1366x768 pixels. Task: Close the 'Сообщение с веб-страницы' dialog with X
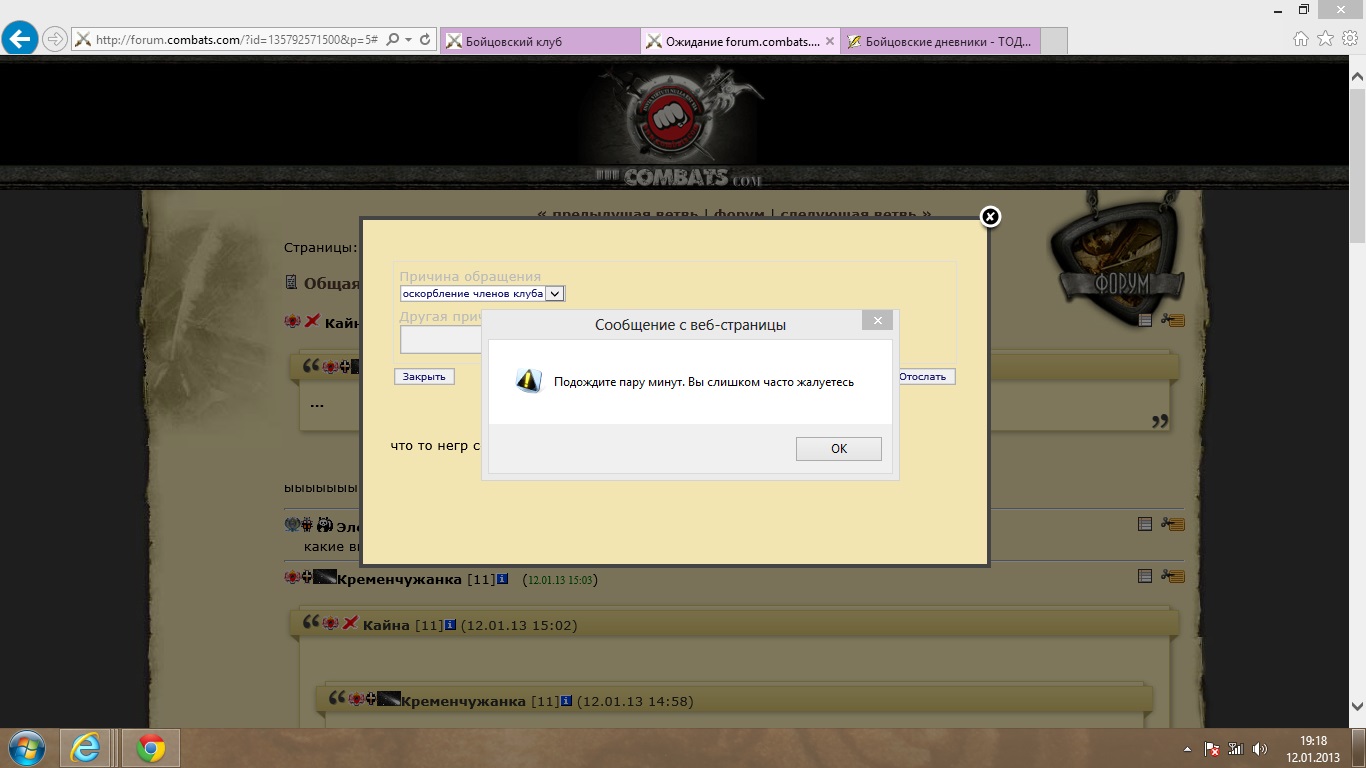click(877, 321)
